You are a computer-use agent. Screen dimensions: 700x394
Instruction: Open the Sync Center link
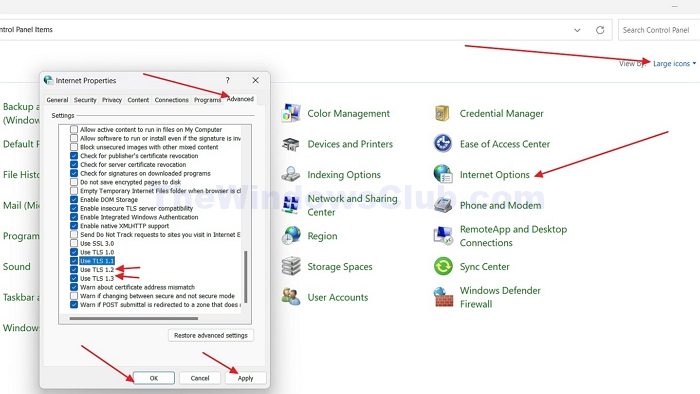pyautogui.click(x=484, y=266)
